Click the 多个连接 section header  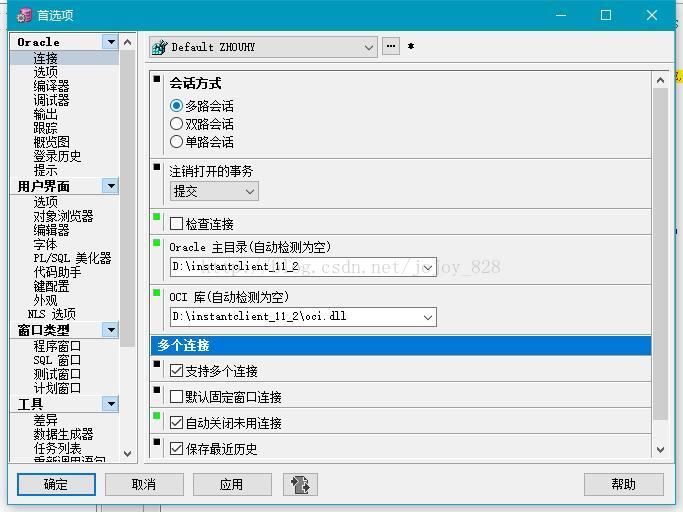[x=401, y=346]
